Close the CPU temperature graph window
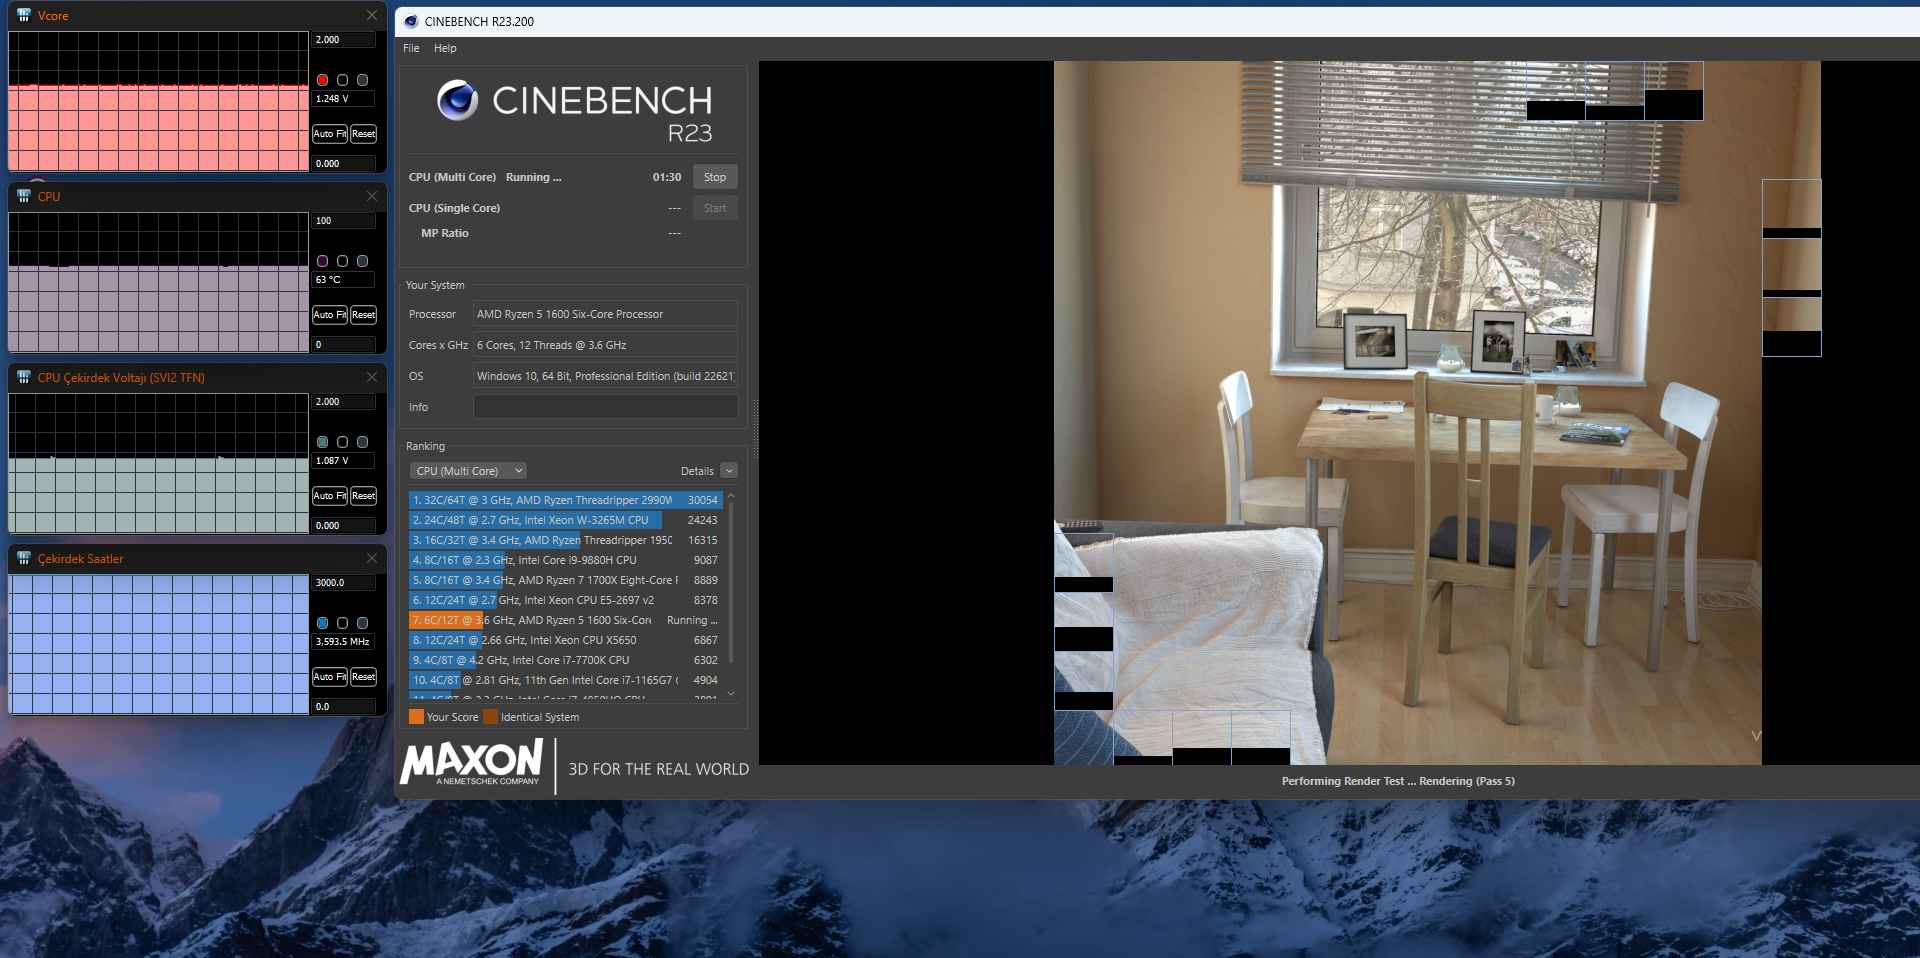The height and width of the screenshot is (958, 1920). click(x=372, y=196)
